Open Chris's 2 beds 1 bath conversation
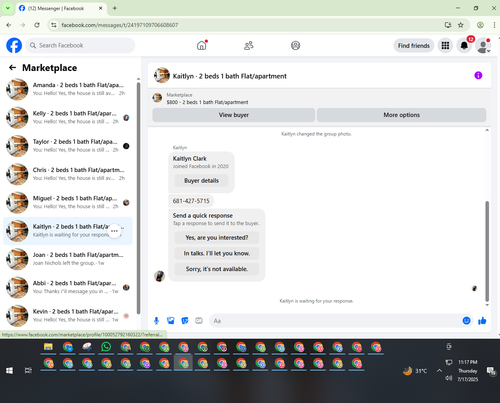The height and width of the screenshot is (403, 500). pos(68,174)
